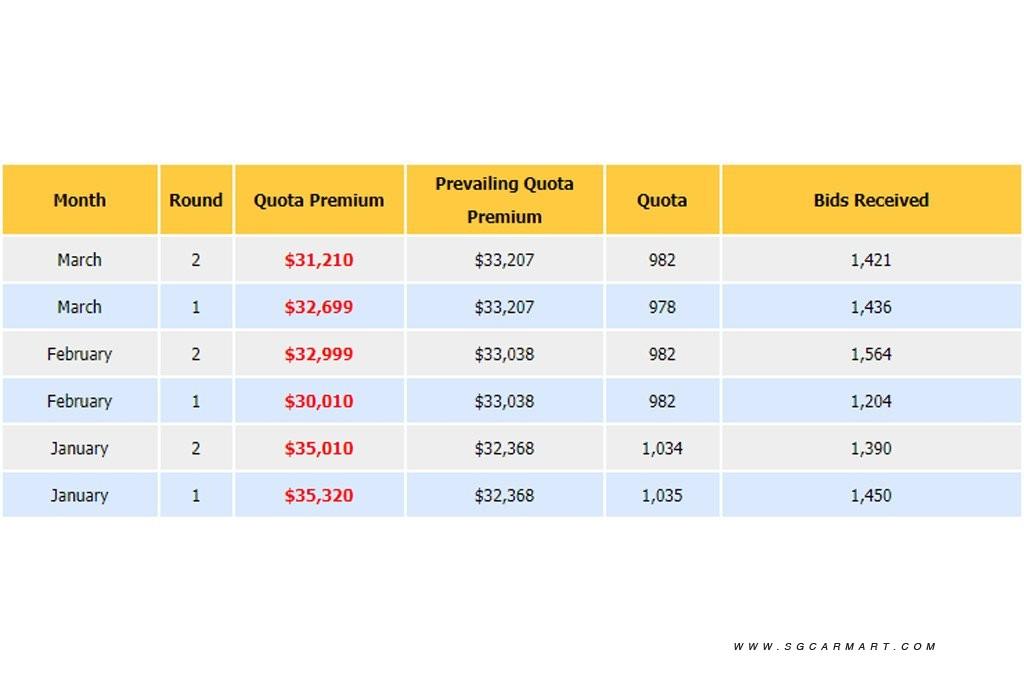Click the Quota Premium column header

pos(319,200)
